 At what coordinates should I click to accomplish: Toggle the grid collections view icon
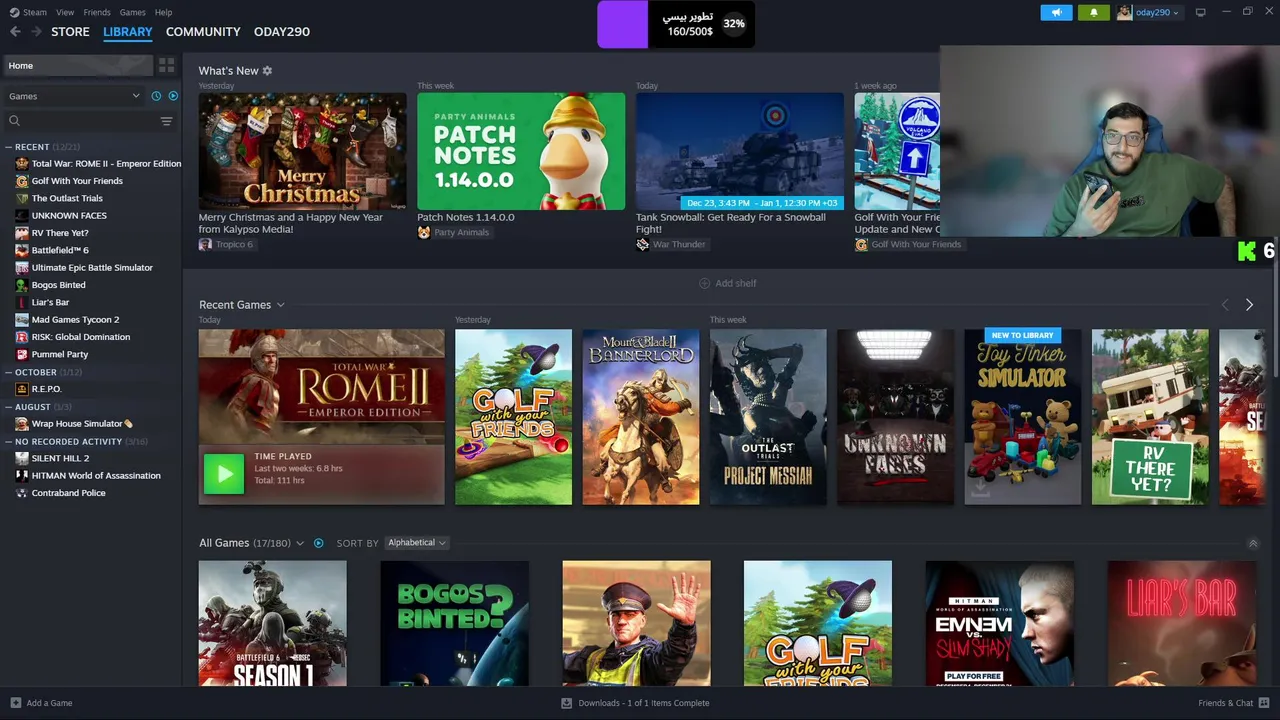(x=167, y=65)
